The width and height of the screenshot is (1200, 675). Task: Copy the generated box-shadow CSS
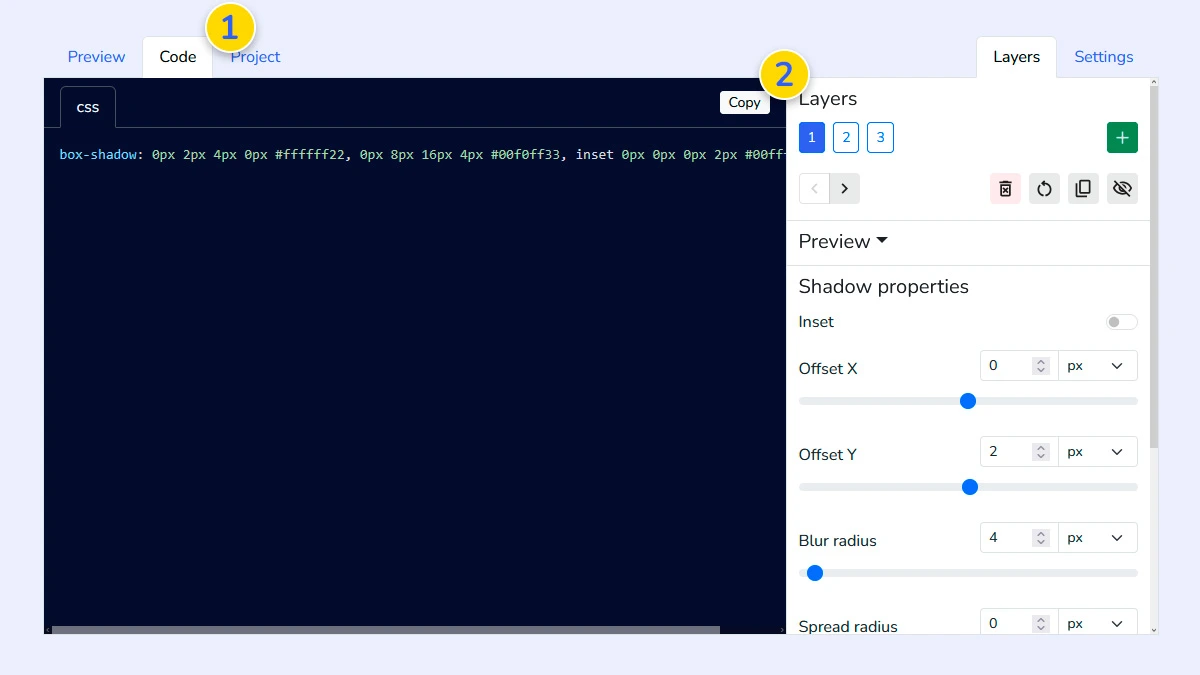744,102
